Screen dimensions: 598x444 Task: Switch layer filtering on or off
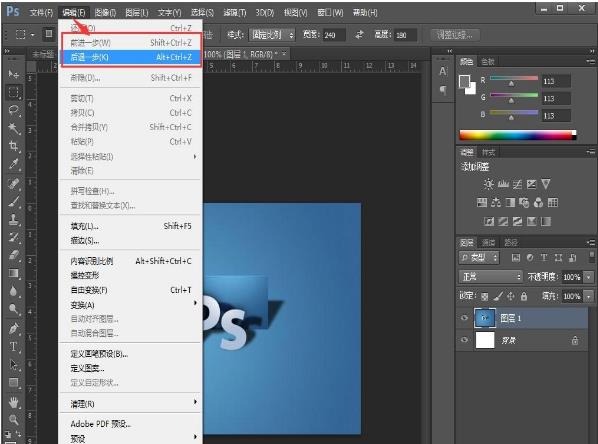[592, 257]
